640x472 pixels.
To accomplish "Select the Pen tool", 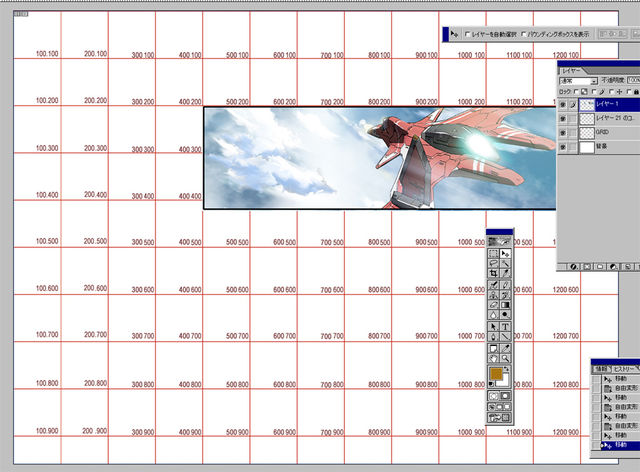I will pos(493,337).
